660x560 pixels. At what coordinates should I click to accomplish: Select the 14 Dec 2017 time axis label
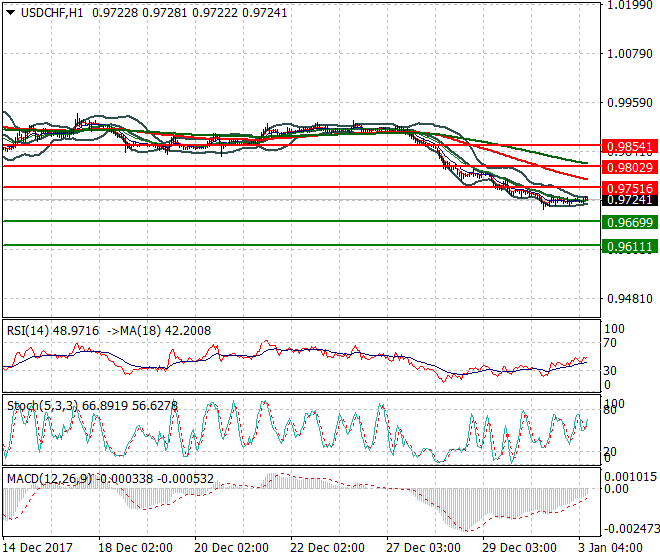tap(37, 548)
